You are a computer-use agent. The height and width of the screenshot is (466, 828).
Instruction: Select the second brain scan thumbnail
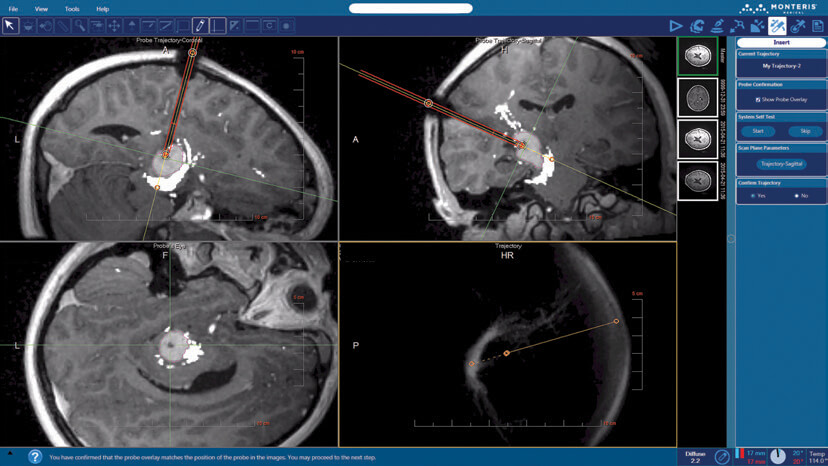[698, 98]
